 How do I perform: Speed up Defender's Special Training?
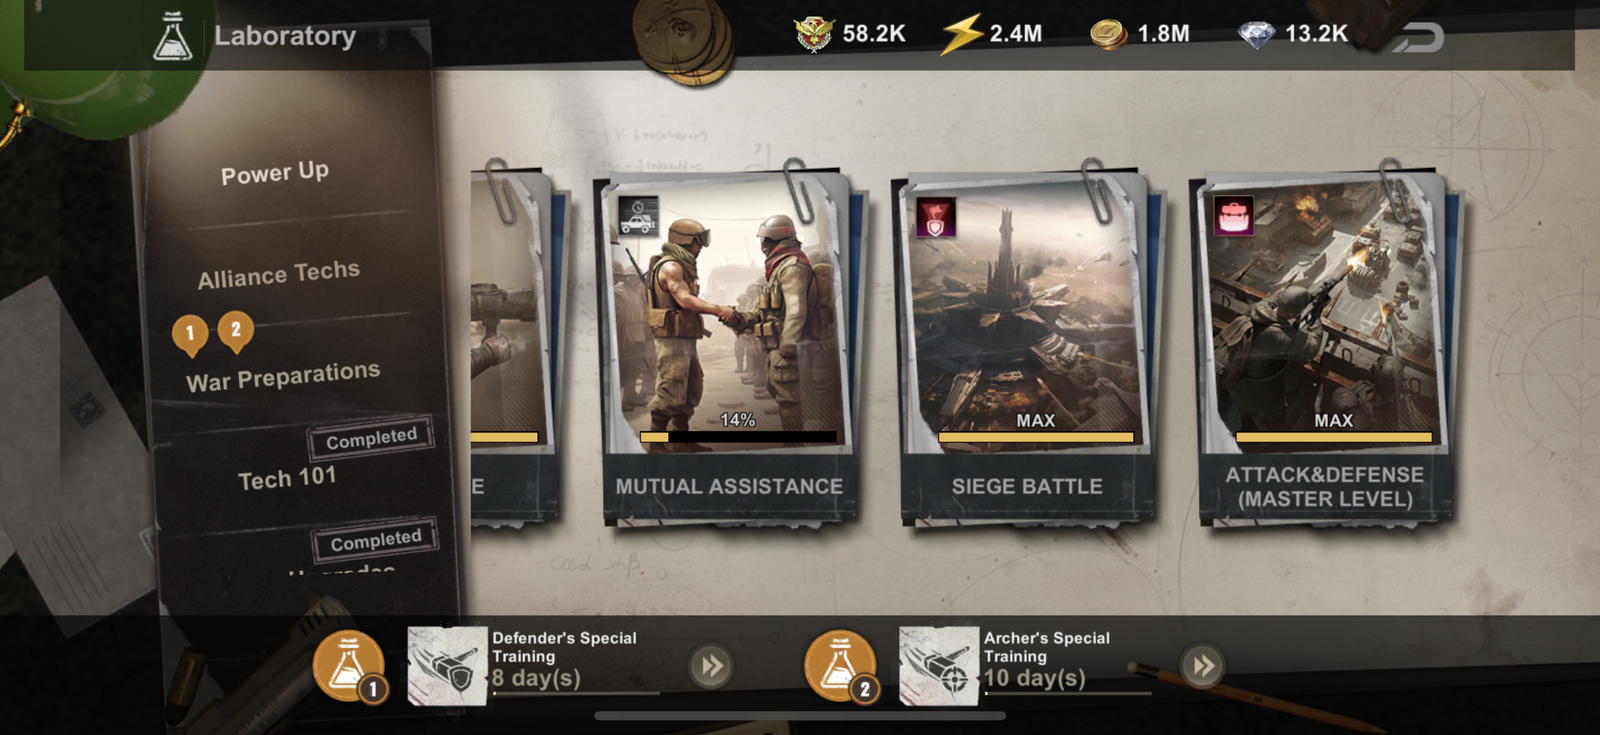point(711,666)
